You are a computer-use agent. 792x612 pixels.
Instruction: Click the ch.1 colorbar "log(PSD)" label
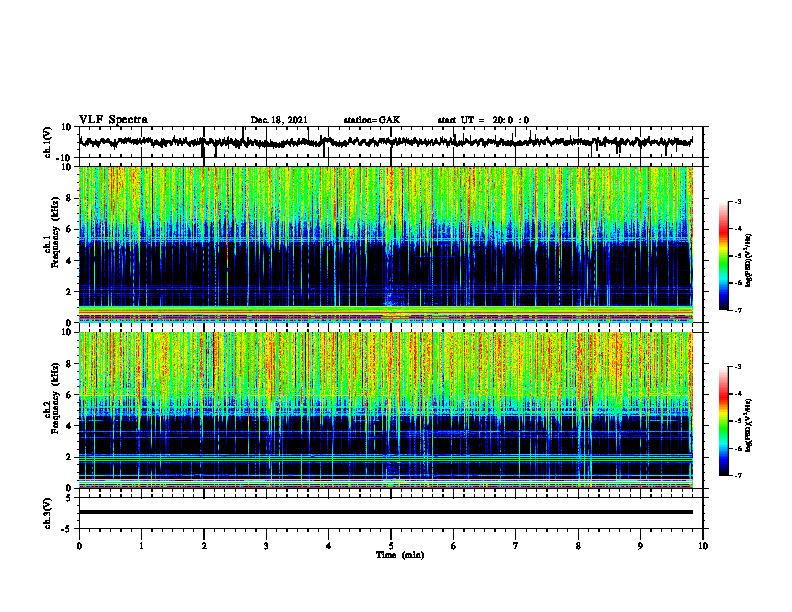[x=749, y=261]
